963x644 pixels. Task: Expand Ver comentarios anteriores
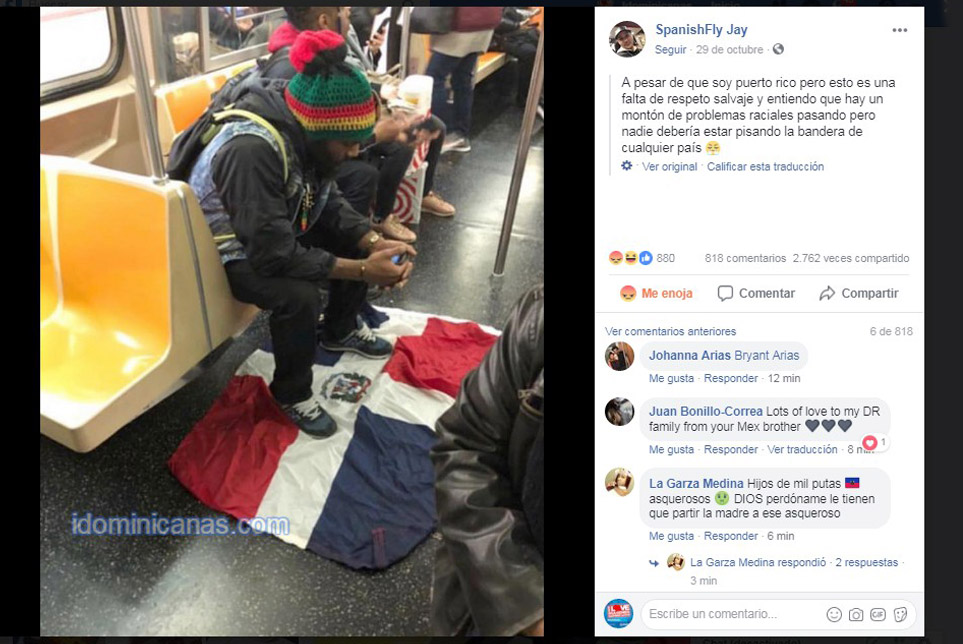[670, 331]
